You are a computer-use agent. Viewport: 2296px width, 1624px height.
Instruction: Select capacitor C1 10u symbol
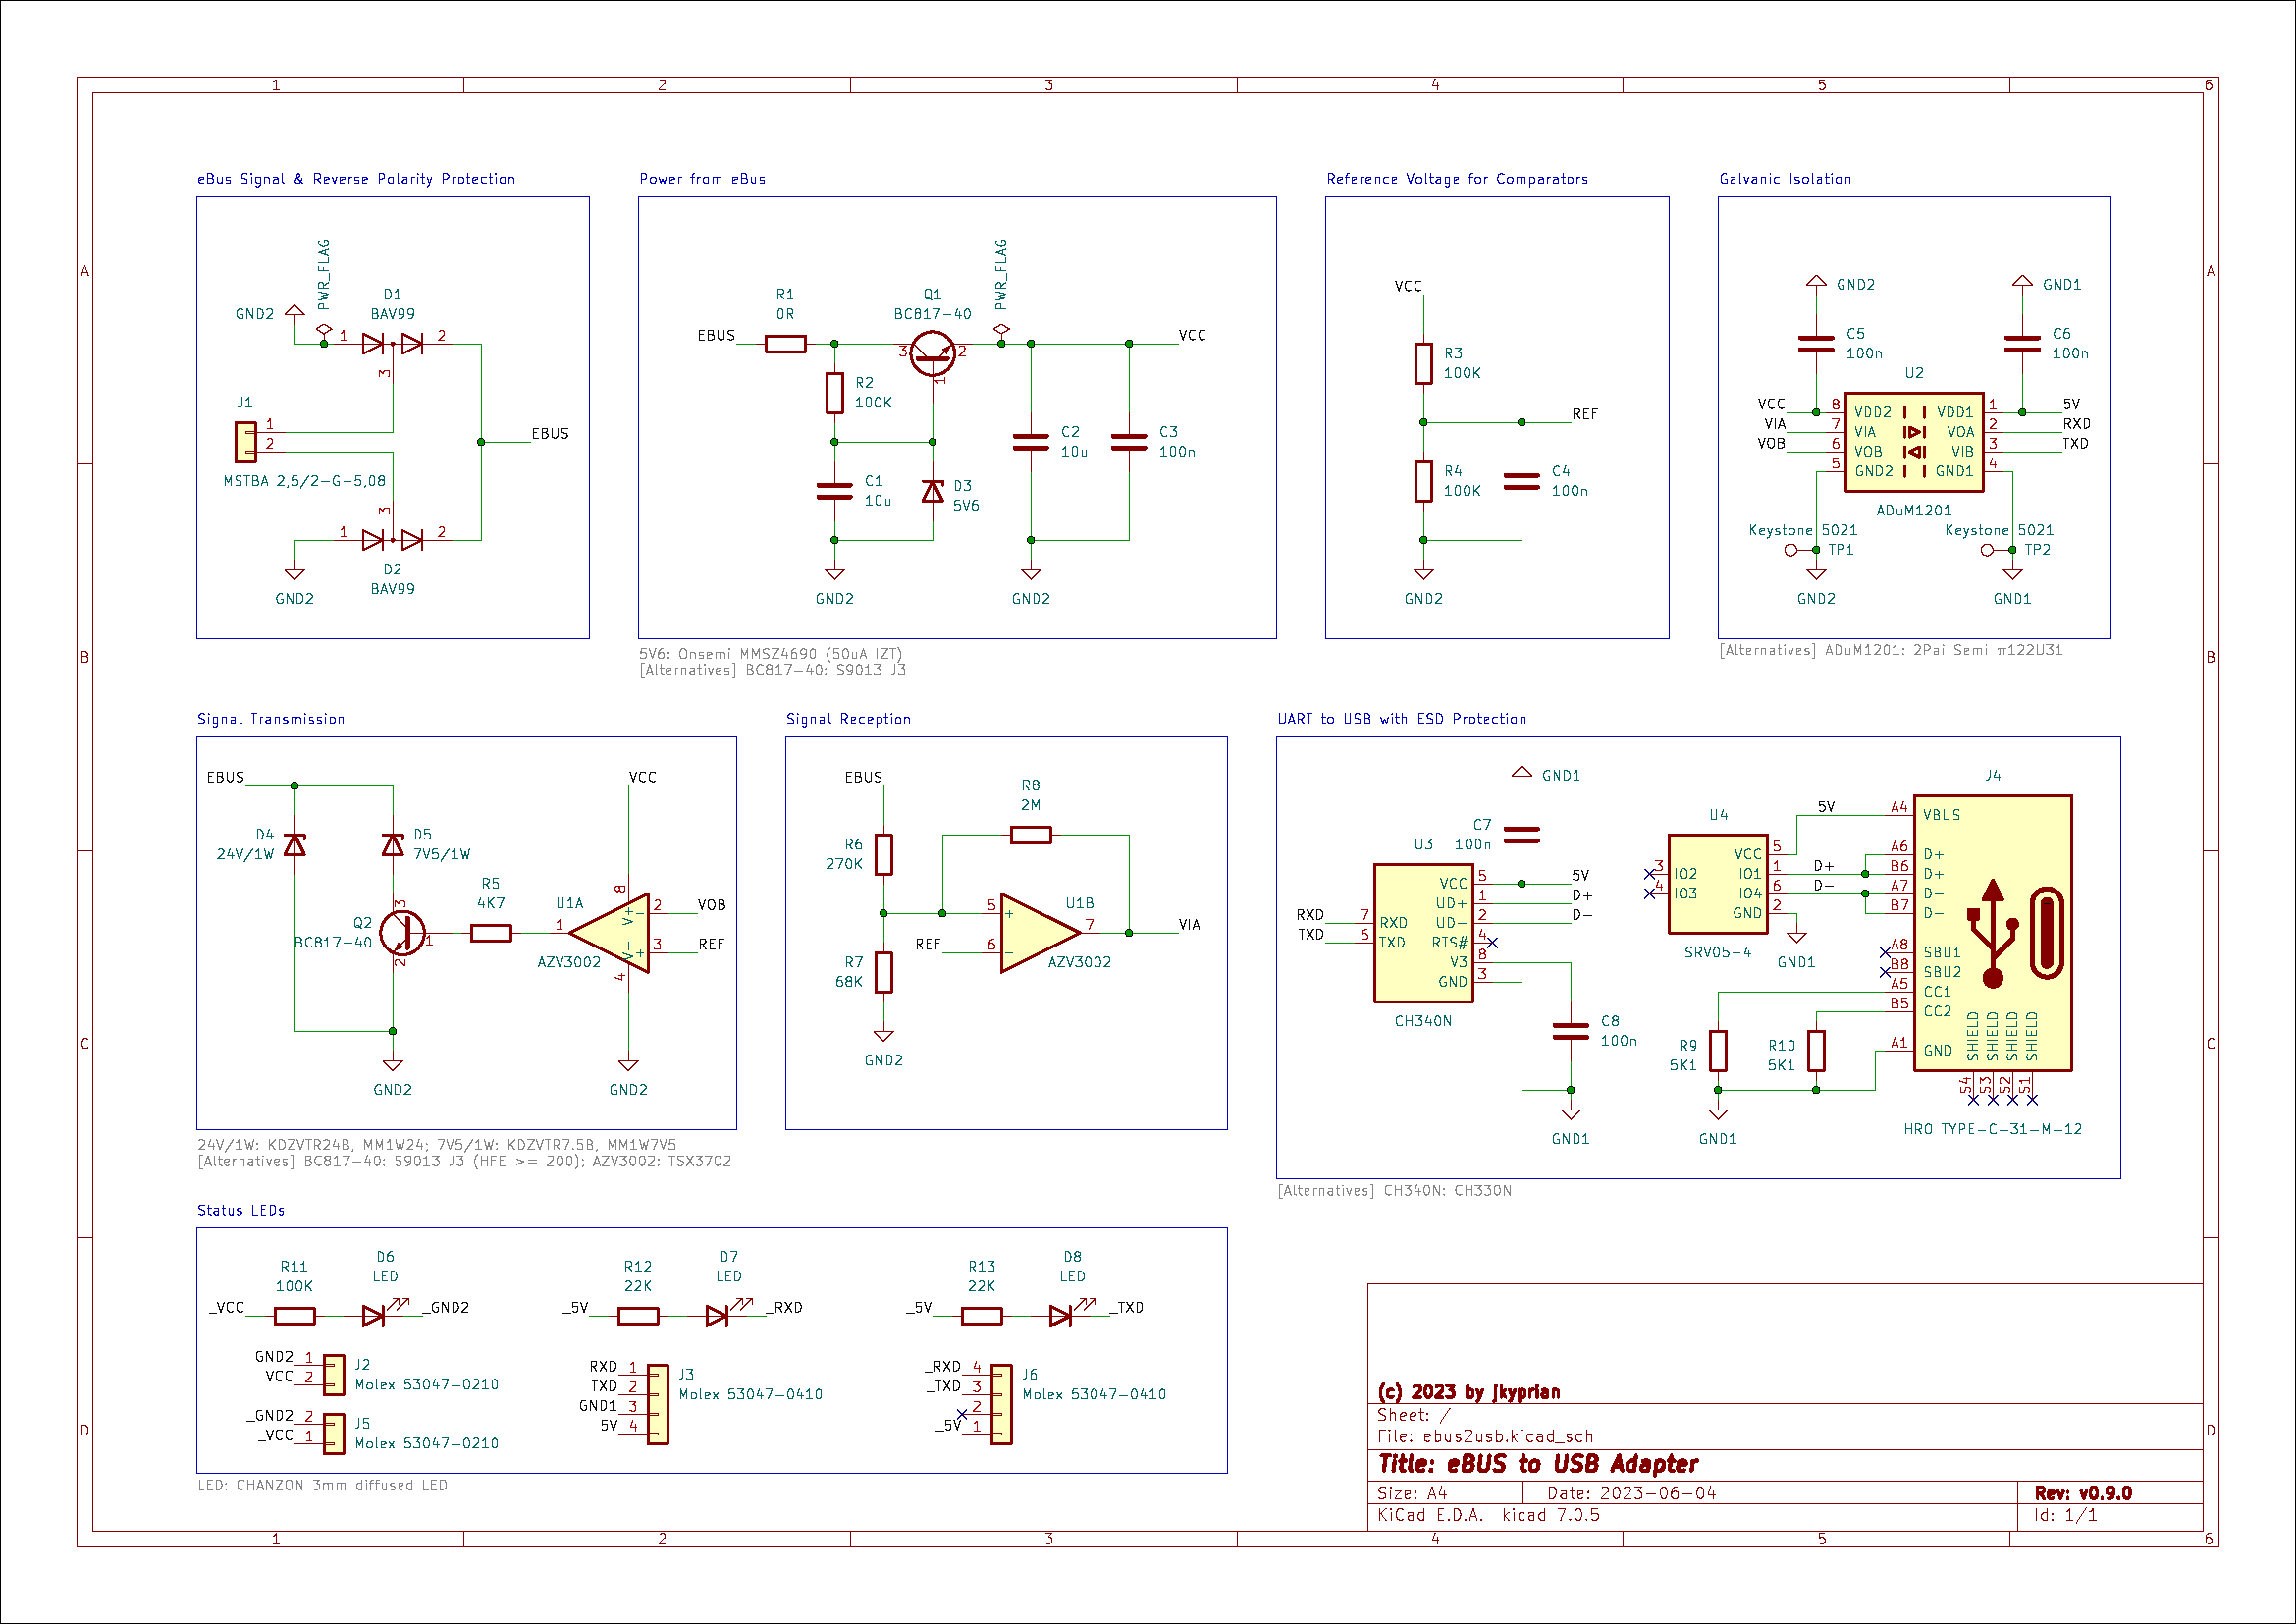click(x=834, y=491)
